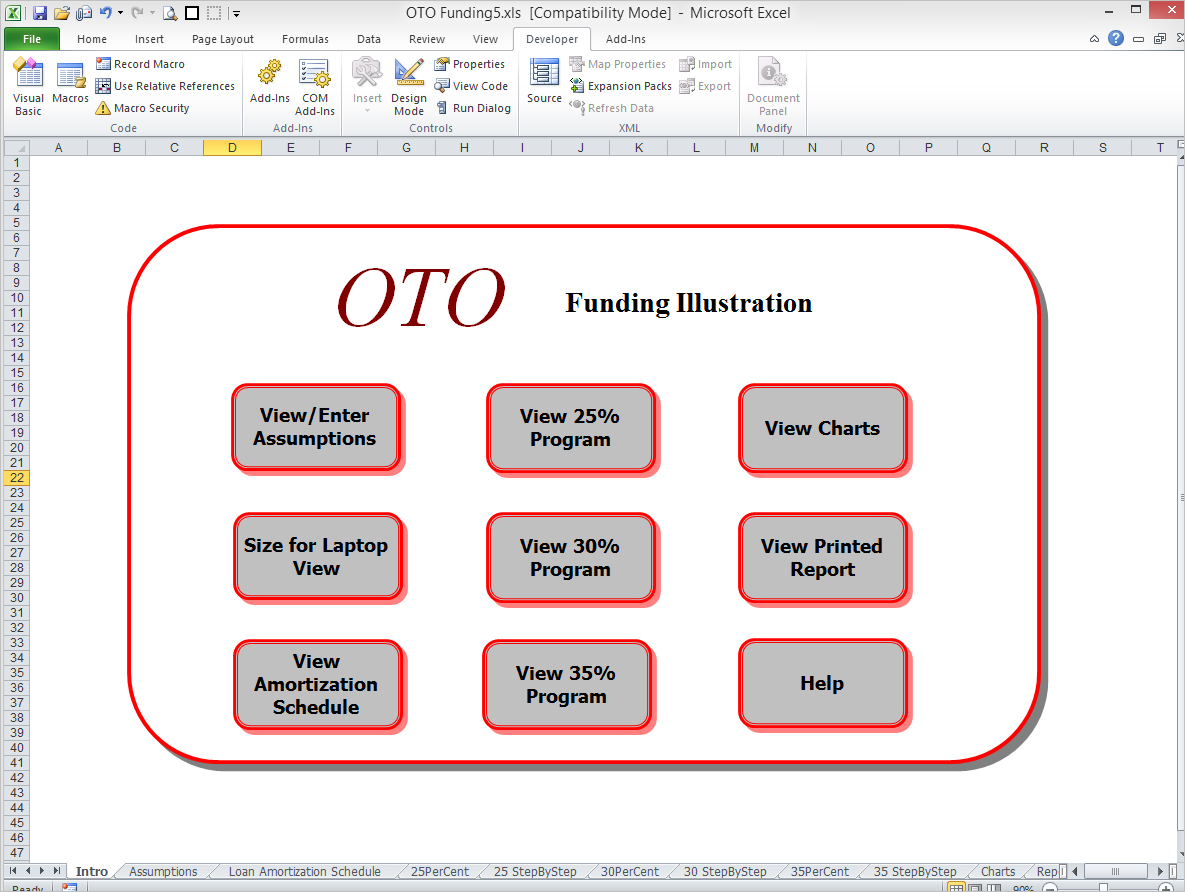Screen dimensions: 1185x892
Task: Click View Amortization Schedule button
Action: click(316, 684)
